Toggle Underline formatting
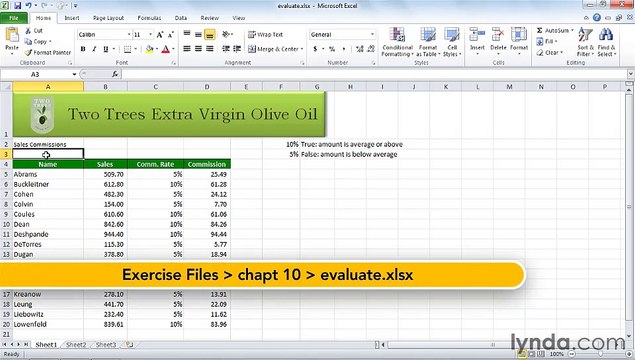635x360 pixels. pos(106,49)
